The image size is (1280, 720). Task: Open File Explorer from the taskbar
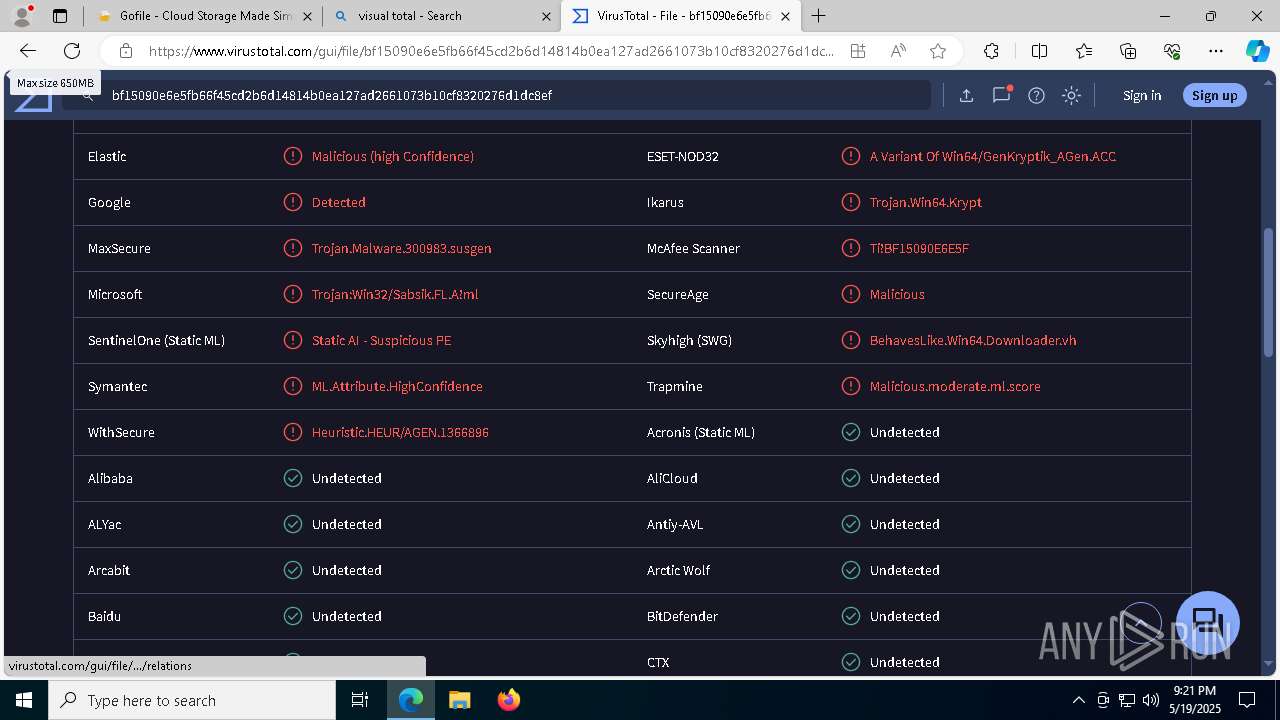click(x=459, y=700)
